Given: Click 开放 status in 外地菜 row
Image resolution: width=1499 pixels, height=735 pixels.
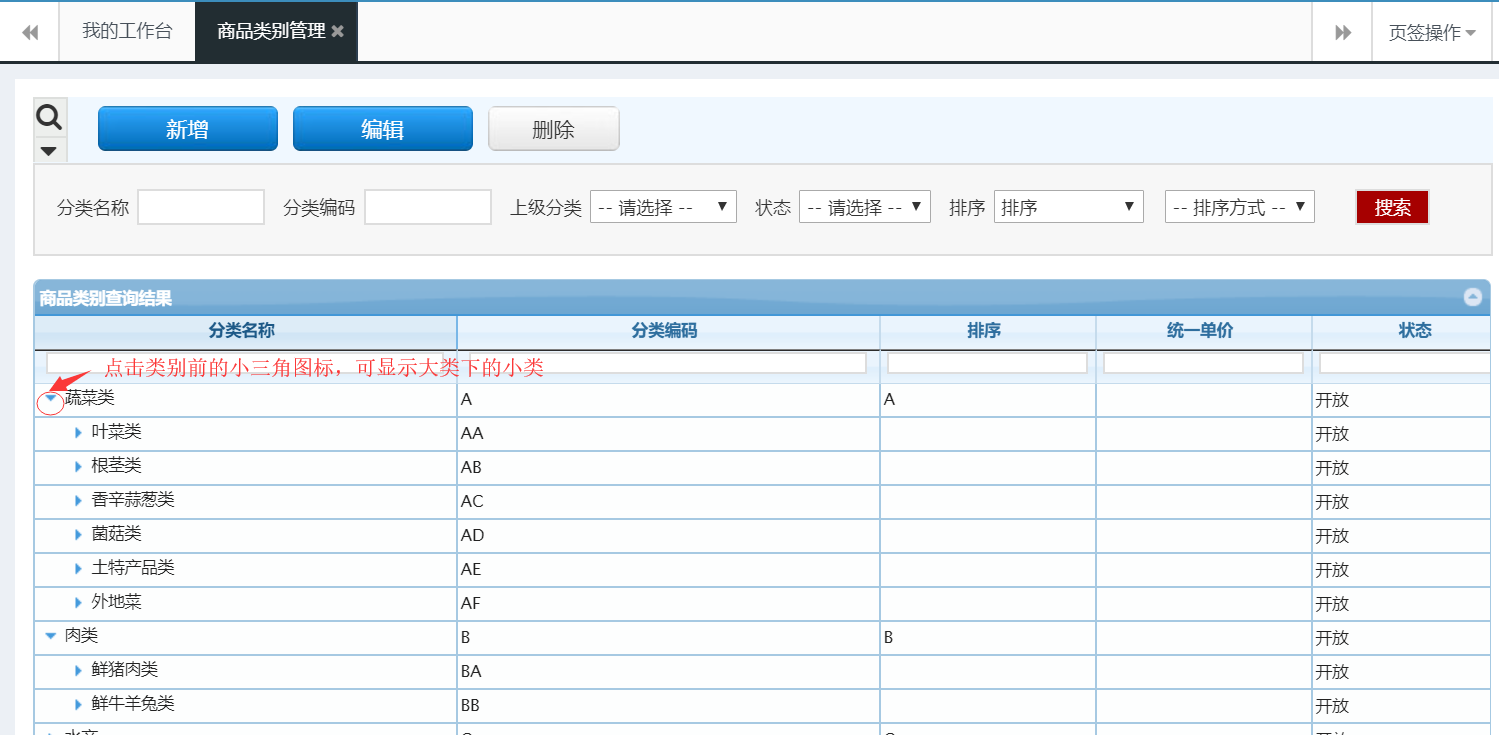Looking at the screenshot, I should [1332, 604].
